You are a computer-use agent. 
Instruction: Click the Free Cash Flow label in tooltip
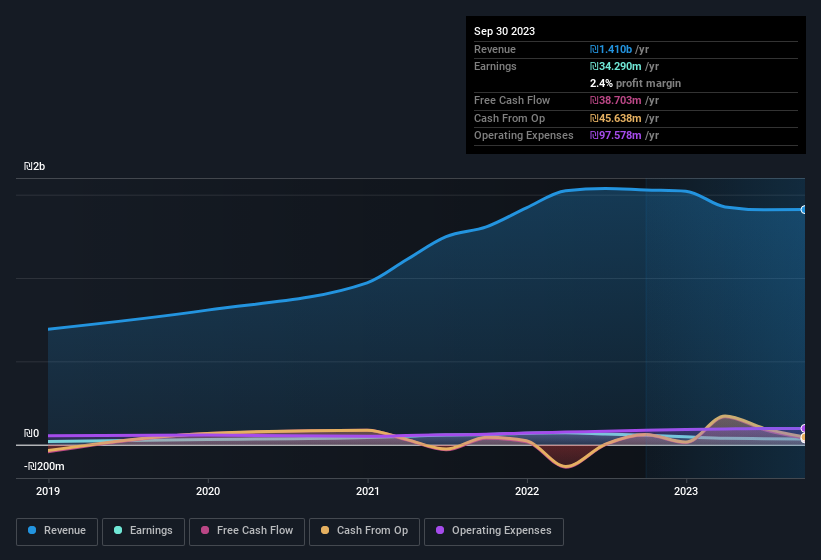[512, 100]
